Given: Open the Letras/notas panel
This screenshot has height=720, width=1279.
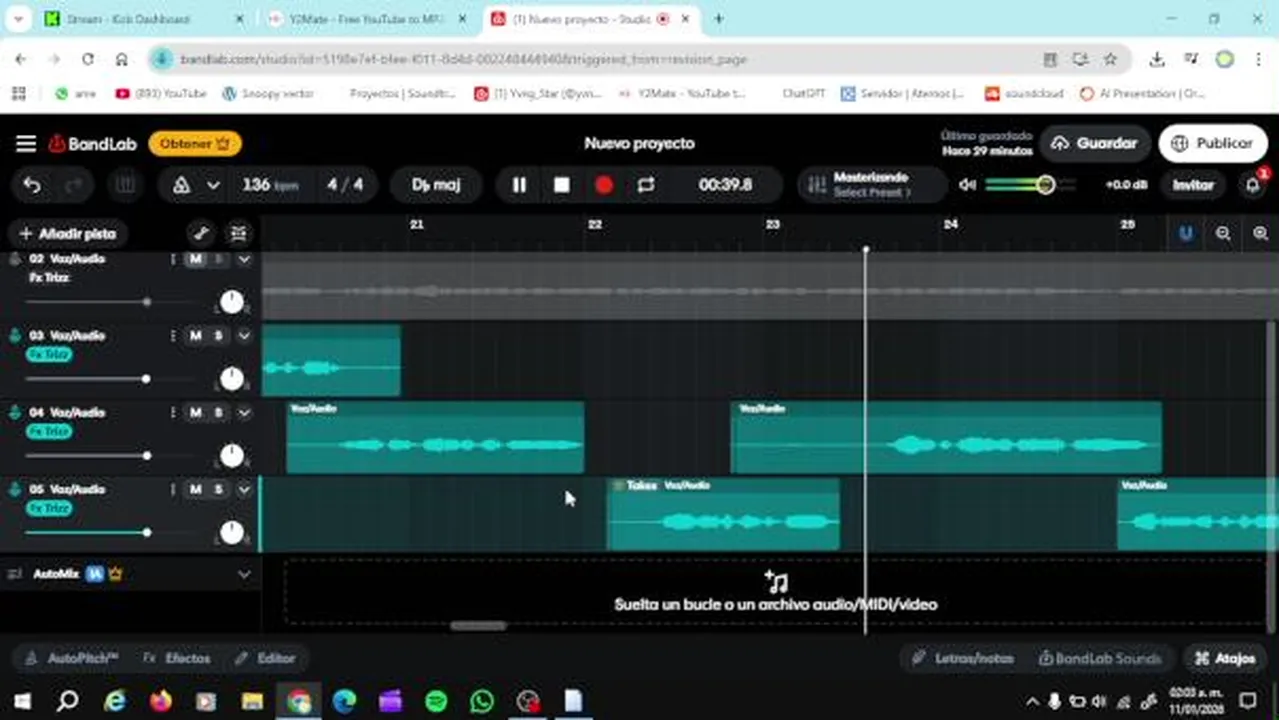Looking at the screenshot, I should [963, 659].
